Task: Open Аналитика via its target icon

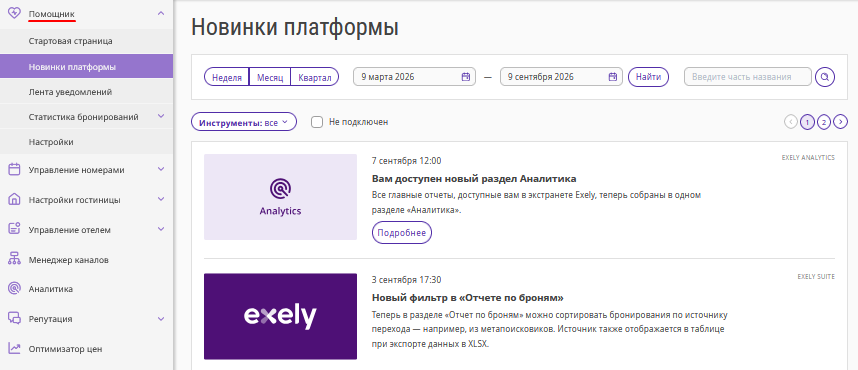Action: [15, 289]
